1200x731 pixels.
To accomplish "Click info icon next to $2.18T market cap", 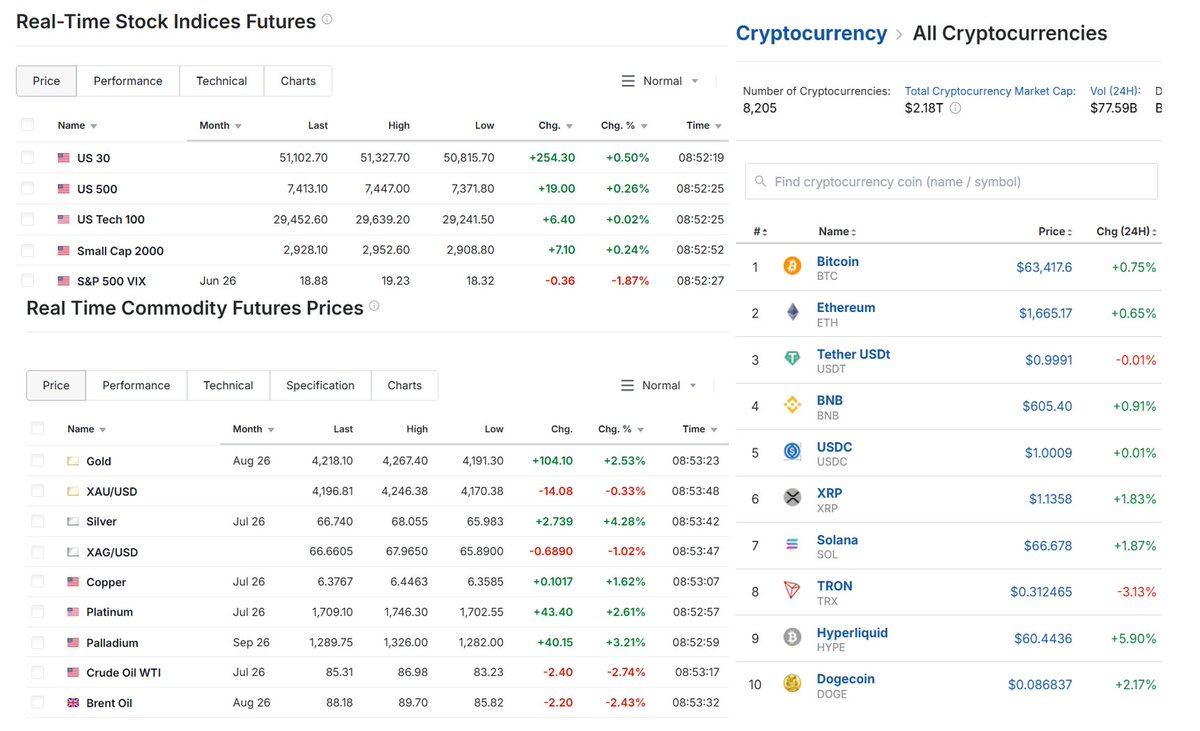I will pyautogui.click(x=955, y=108).
